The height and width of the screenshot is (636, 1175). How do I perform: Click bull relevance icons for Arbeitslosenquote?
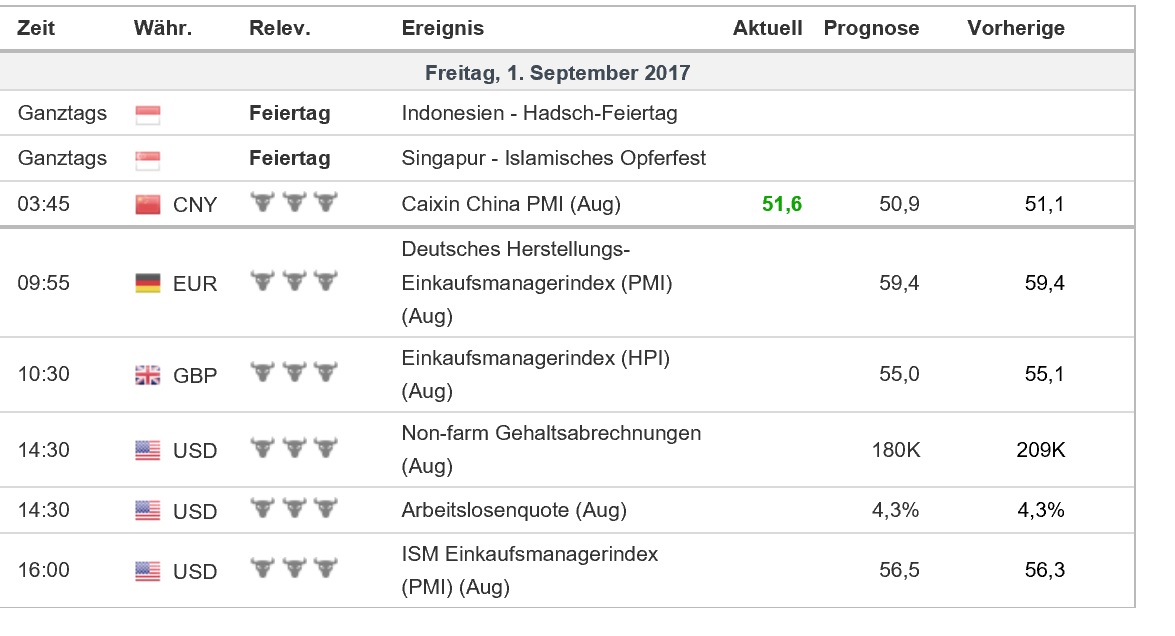click(x=294, y=510)
